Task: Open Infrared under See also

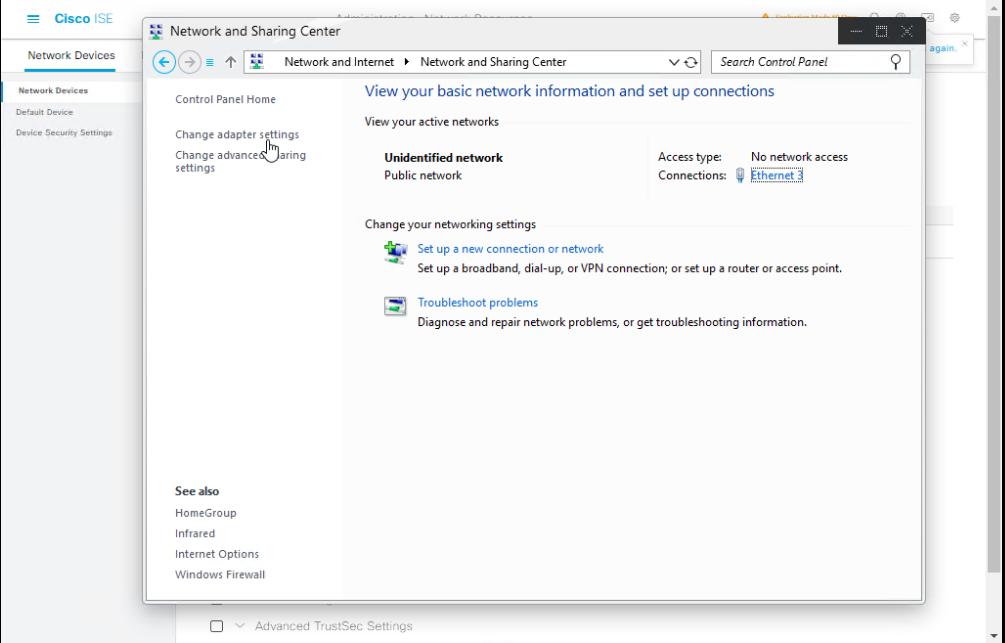Action: coord(195,533)
